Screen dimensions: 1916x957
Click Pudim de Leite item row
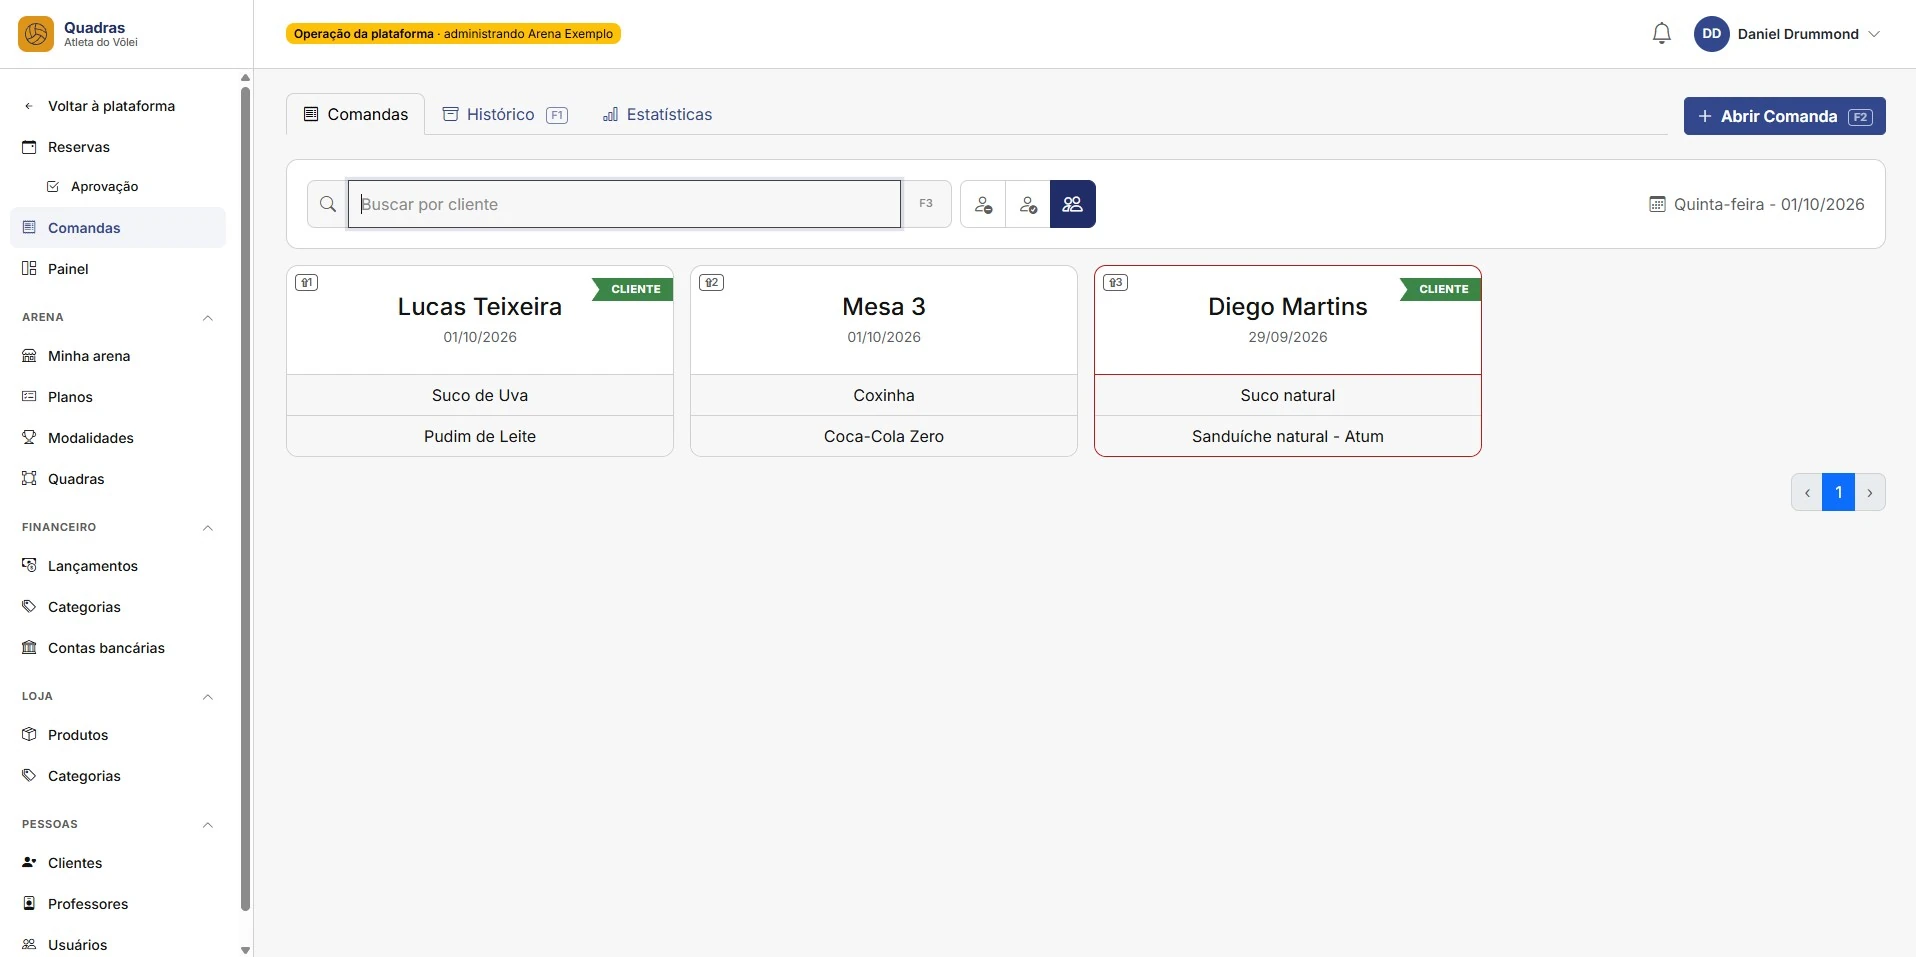(x=480, y=436)
